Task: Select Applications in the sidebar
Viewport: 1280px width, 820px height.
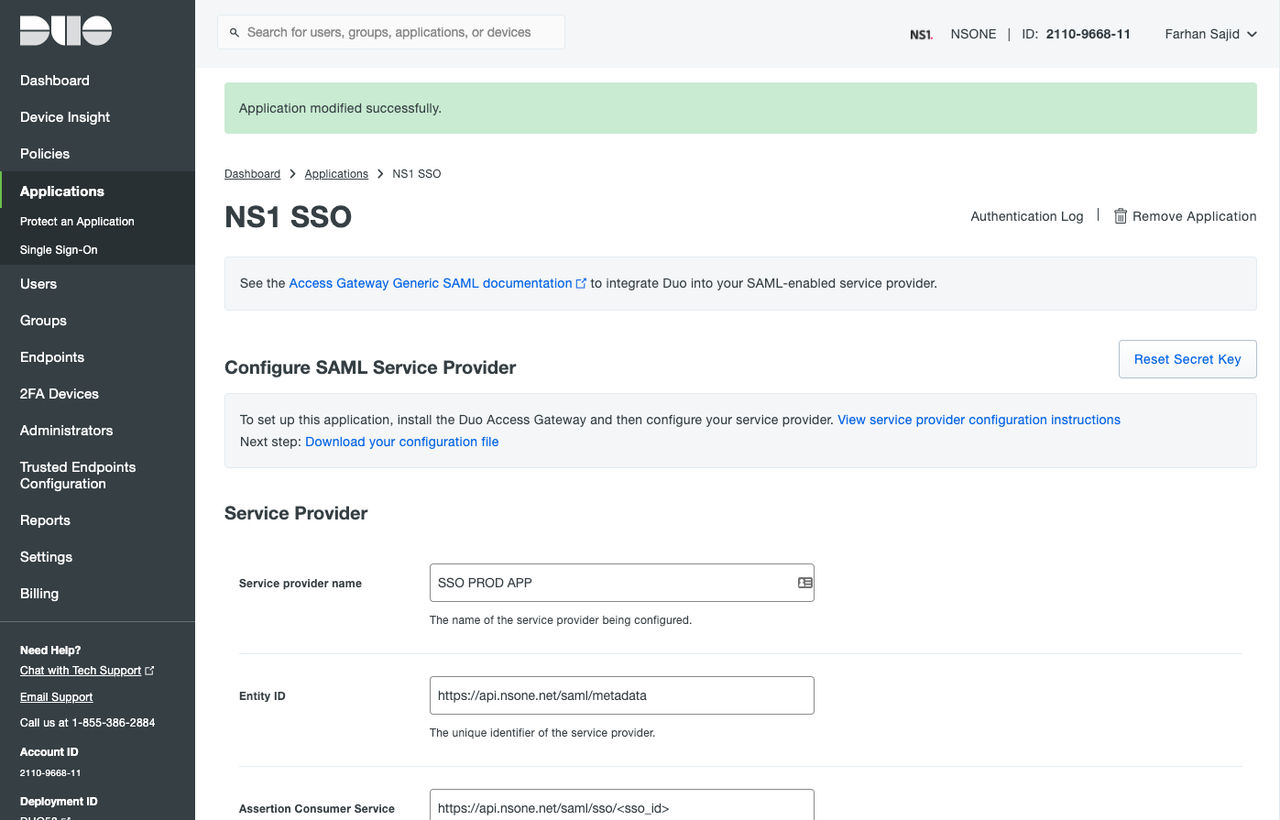Action: [62, 191]
